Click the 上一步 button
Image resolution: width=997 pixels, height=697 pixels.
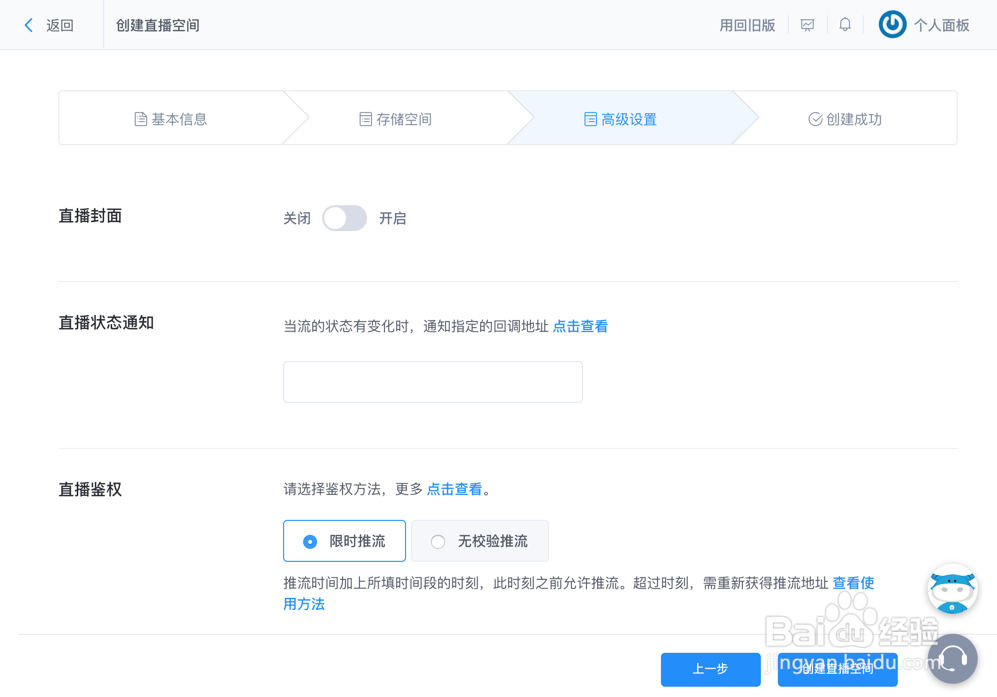711,670
